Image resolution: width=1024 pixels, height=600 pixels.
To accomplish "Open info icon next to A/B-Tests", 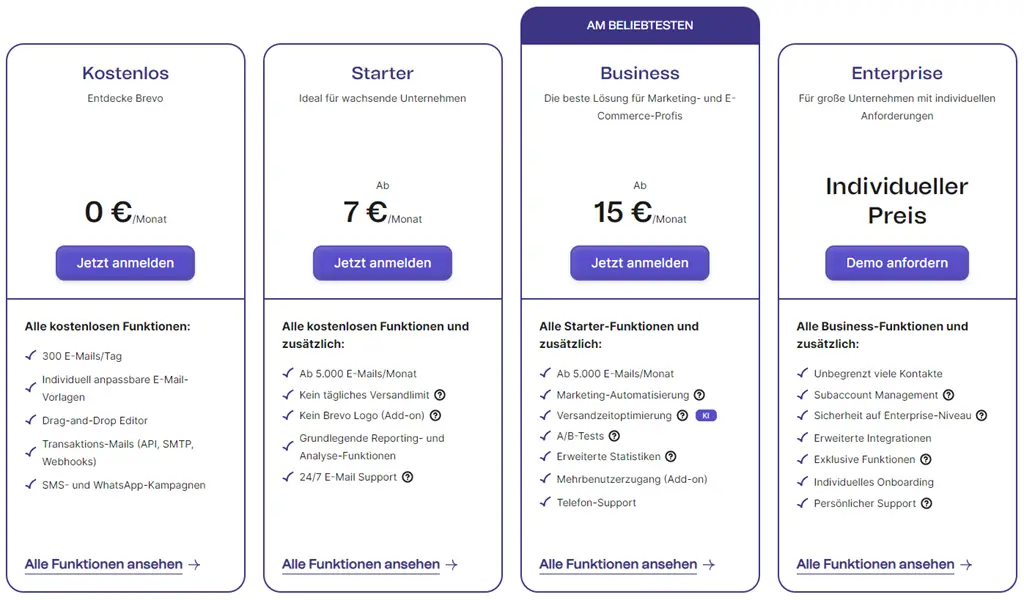I will tap(615, 436).
